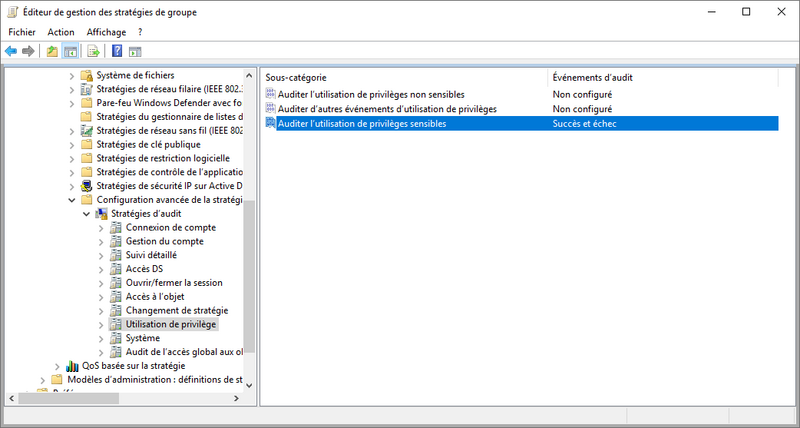This screenshot has width=800, height=428.
Task: Click the Système de fichiers folder icon
Action: (x=87, y=75)
